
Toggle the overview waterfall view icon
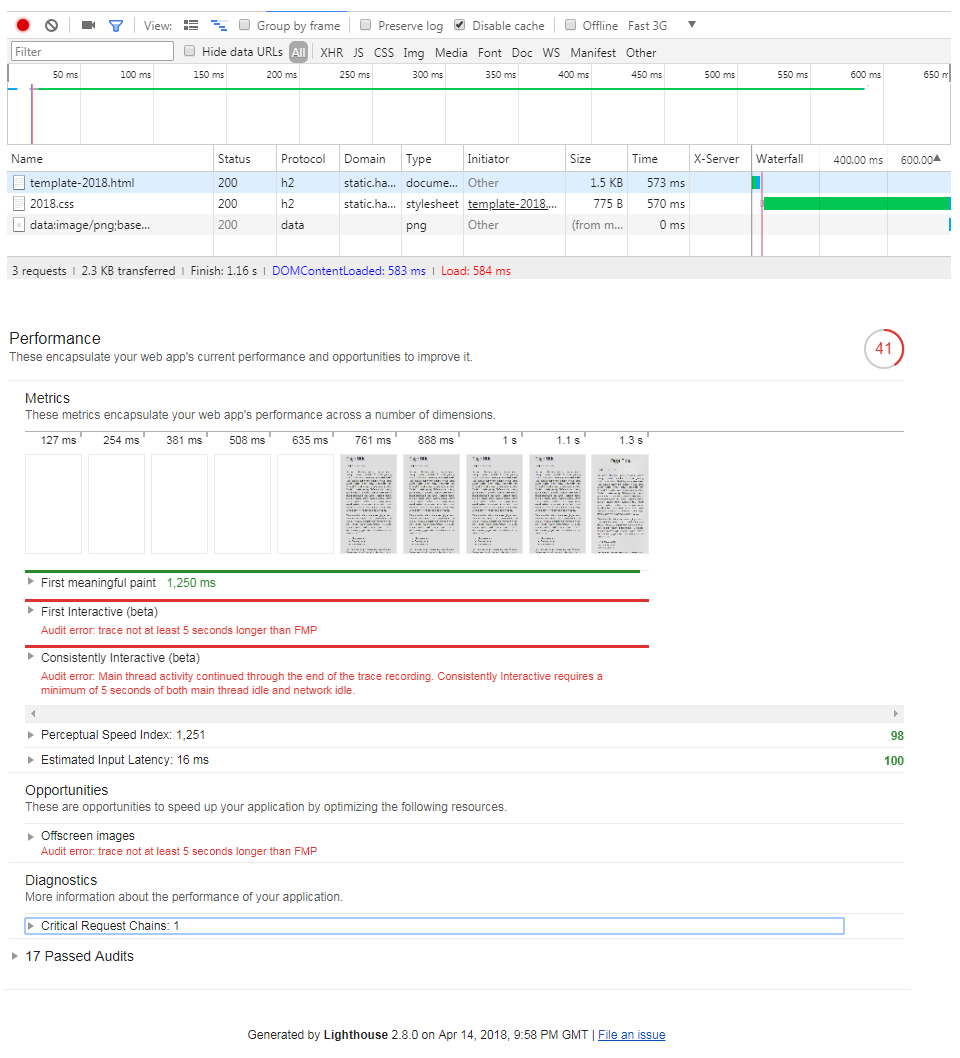coord(219,26)
